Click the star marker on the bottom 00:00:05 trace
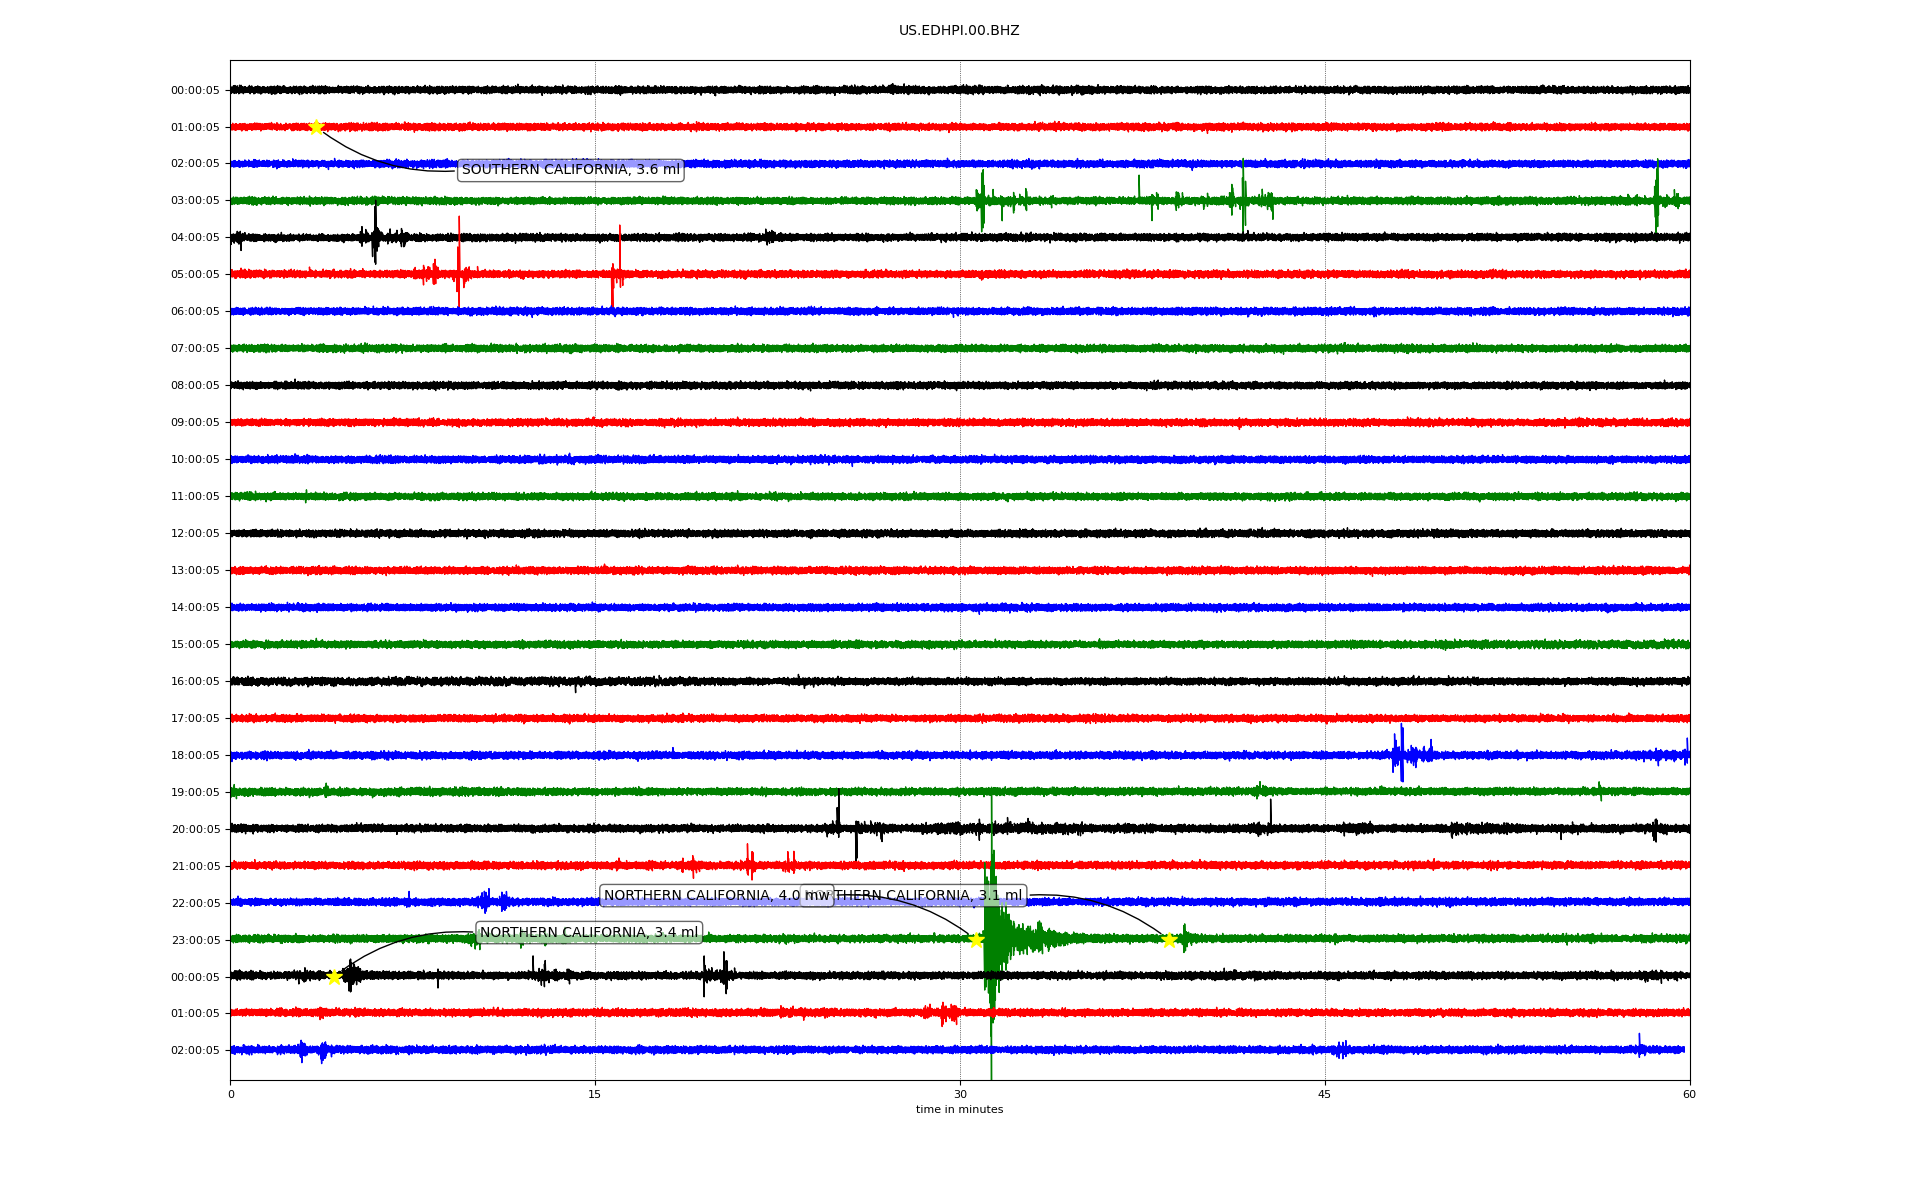The height and width of the screenshot is (1200, 1920). click(x=334, y=977)
